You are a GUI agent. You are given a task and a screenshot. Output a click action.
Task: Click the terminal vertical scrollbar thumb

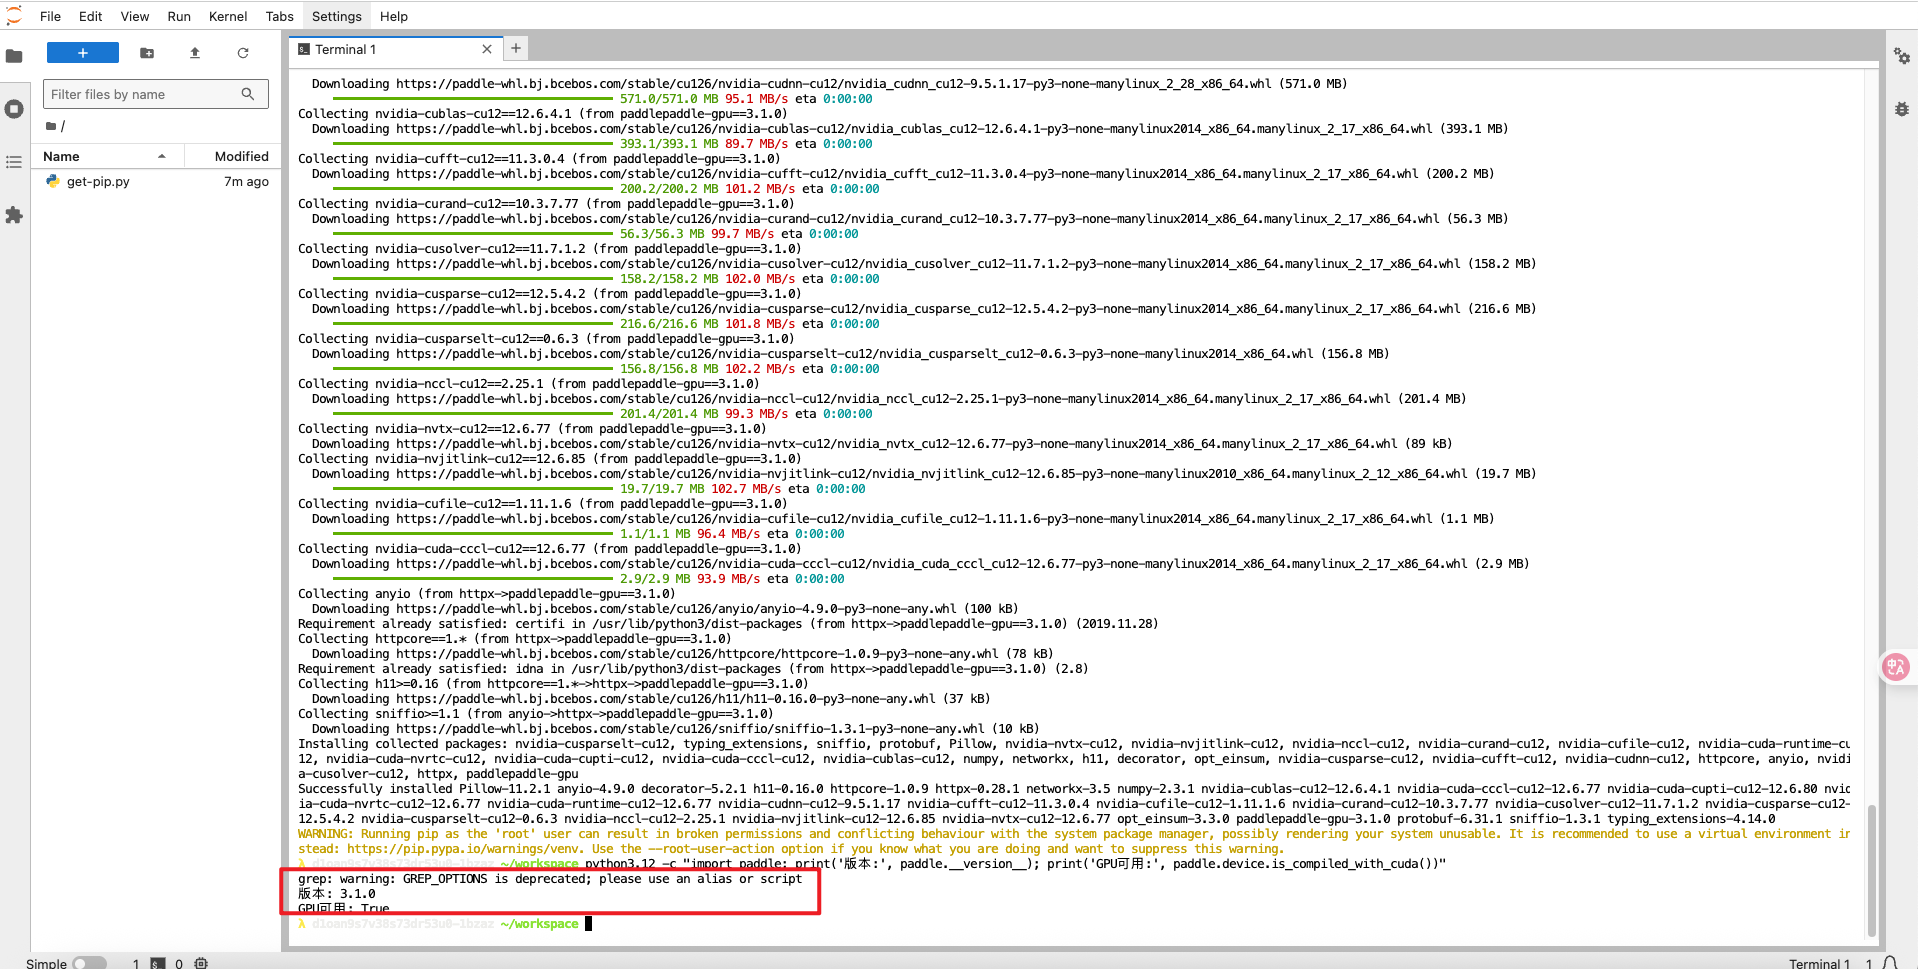click(x=1872, y=869)
